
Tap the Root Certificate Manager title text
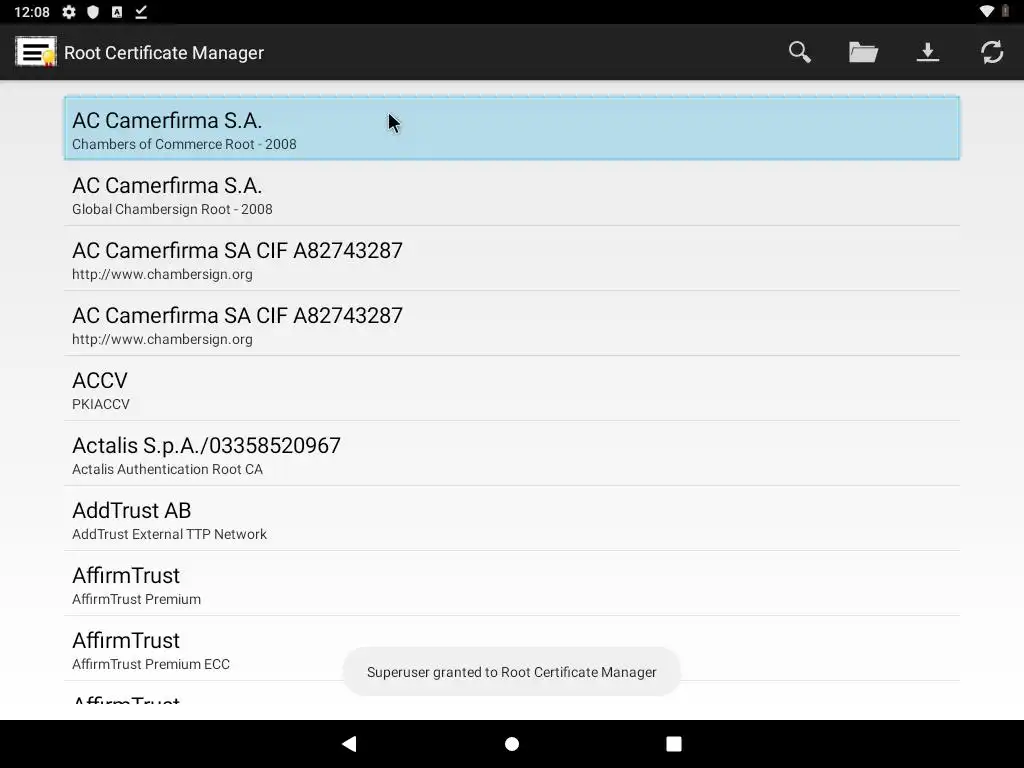pyautogui.click(x=164, y=53)
